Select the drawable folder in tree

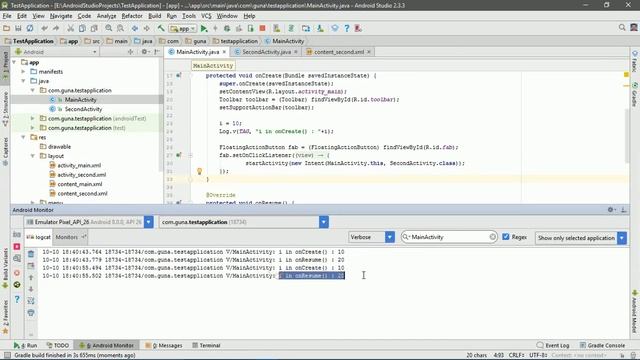tap(59, 147)
